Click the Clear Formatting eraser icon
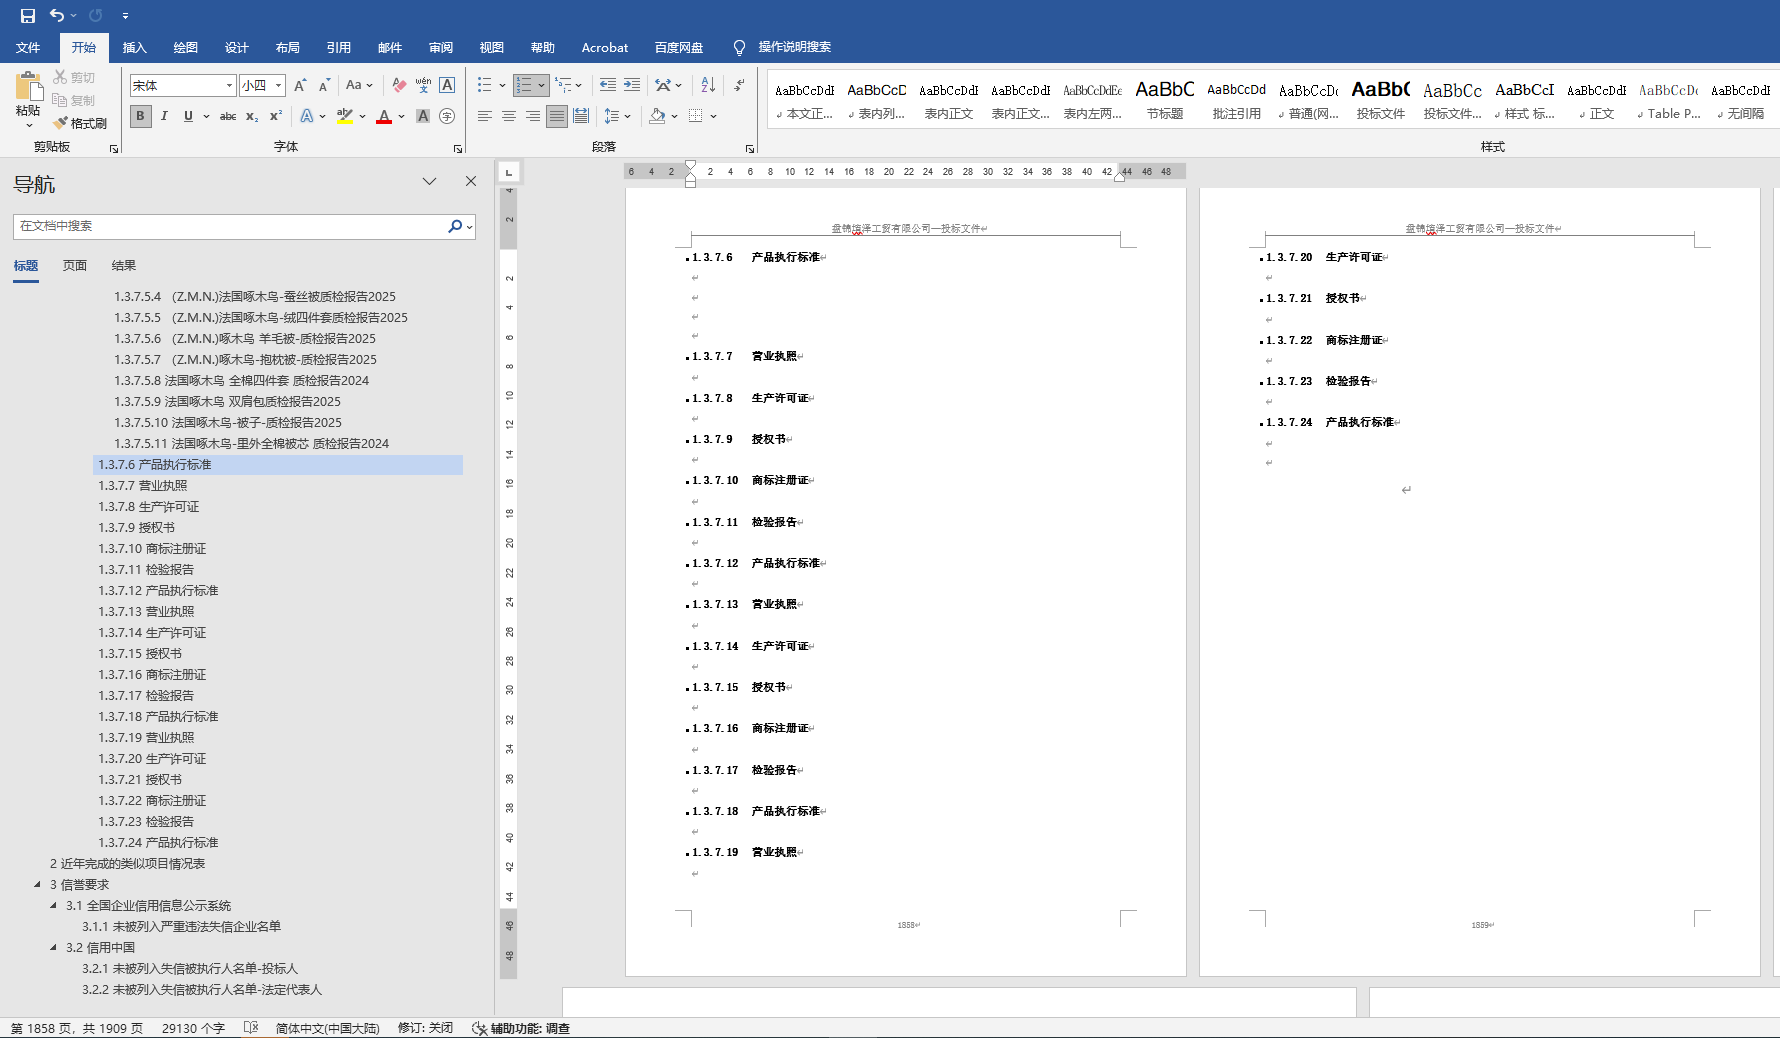Image resolution: width=1780 pixels, height=1038 pixels. 399,86
